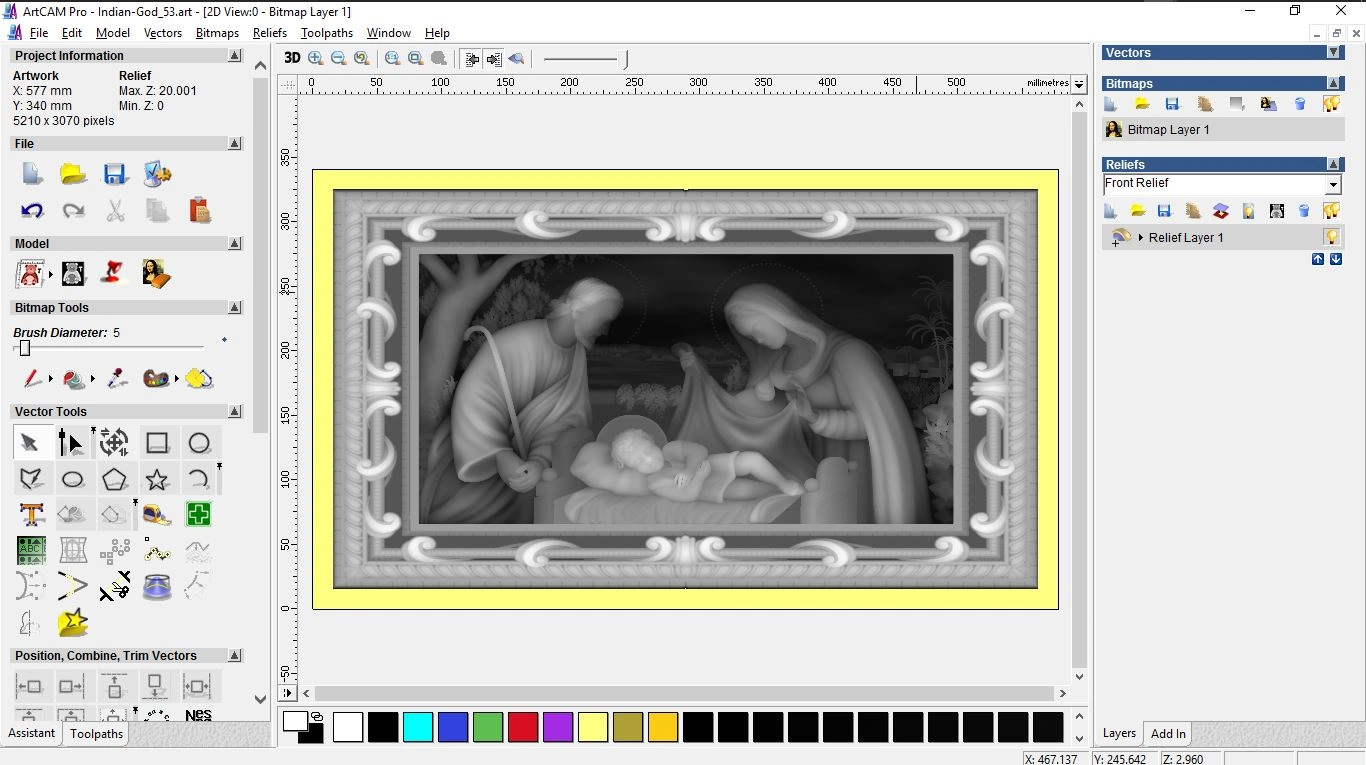The height and width of the screenshot is (765, 1366).
Task: Select the Create Star vector tool
Action: tap(157, 479)
